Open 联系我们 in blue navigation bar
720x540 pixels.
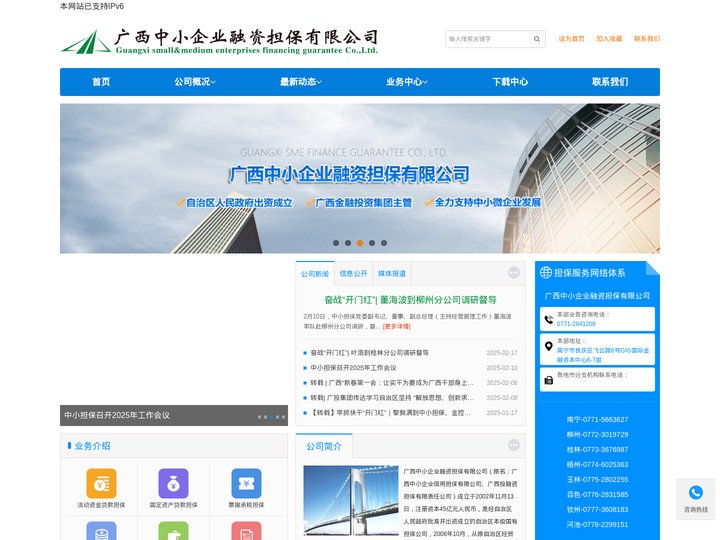pos(610,82)
